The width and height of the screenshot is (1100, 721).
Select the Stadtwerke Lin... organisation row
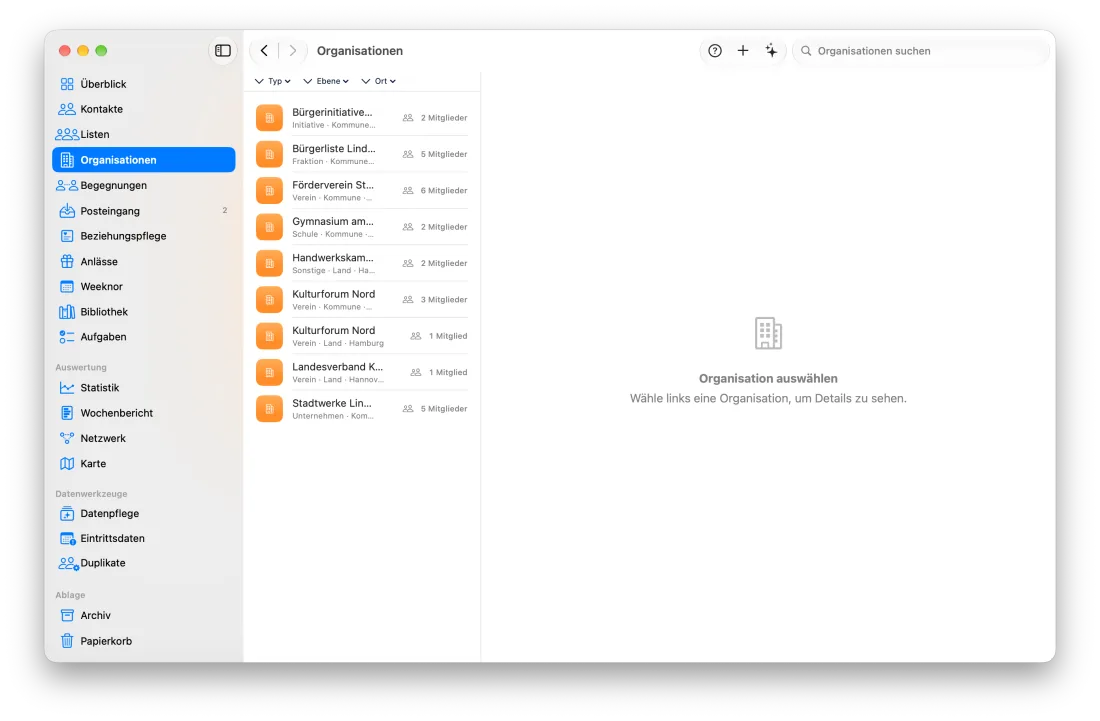tap(361, 410)
